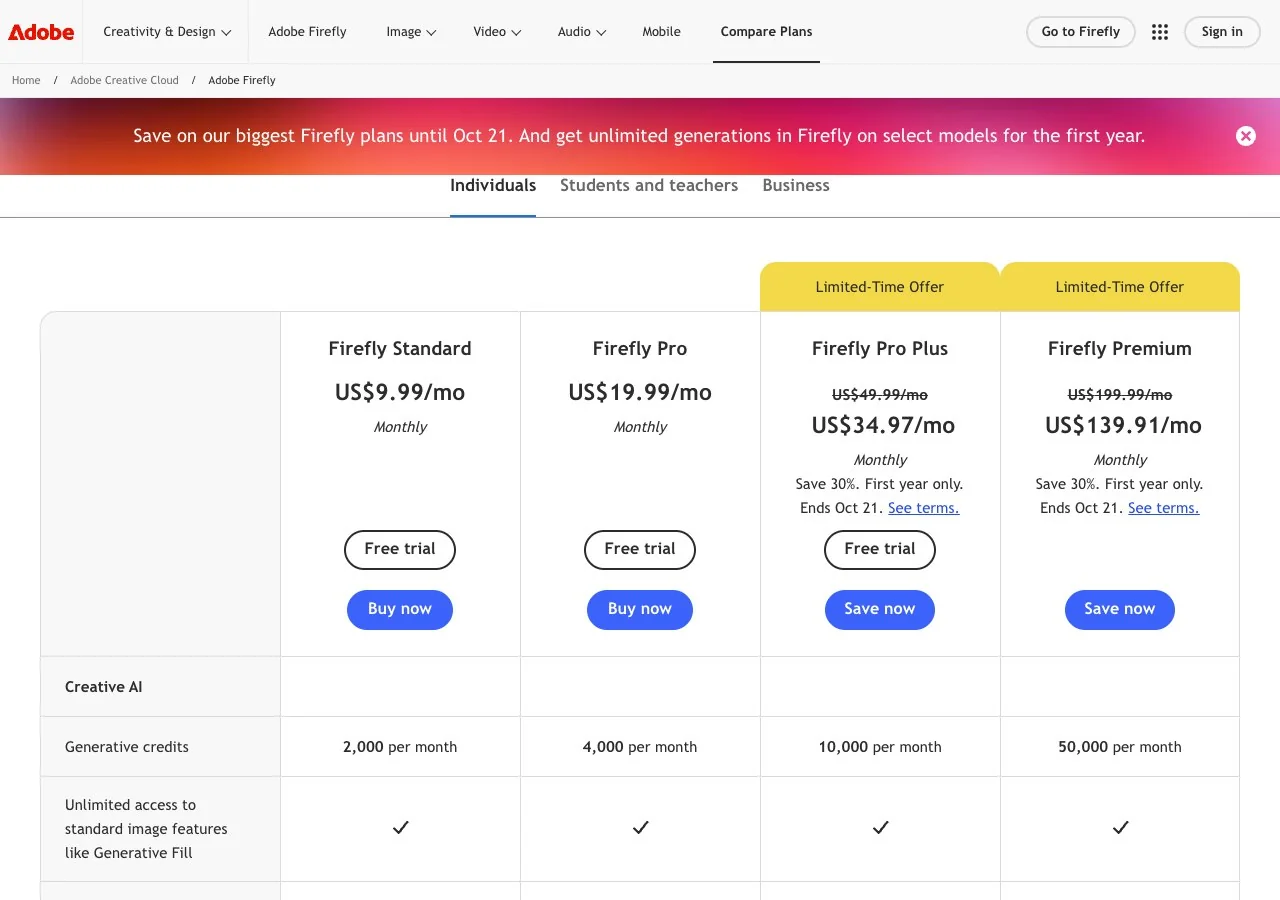
Task: Click the Firefly Premium plan title
Action: [1120, 349]
